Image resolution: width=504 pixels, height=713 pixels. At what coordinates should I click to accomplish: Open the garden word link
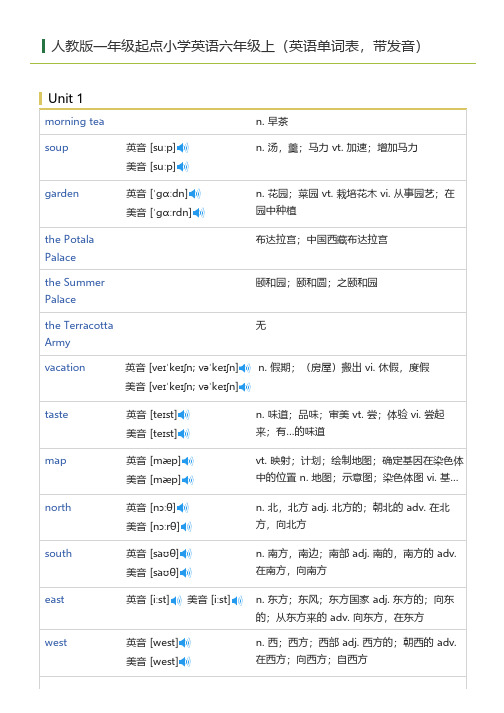(62, 194)
